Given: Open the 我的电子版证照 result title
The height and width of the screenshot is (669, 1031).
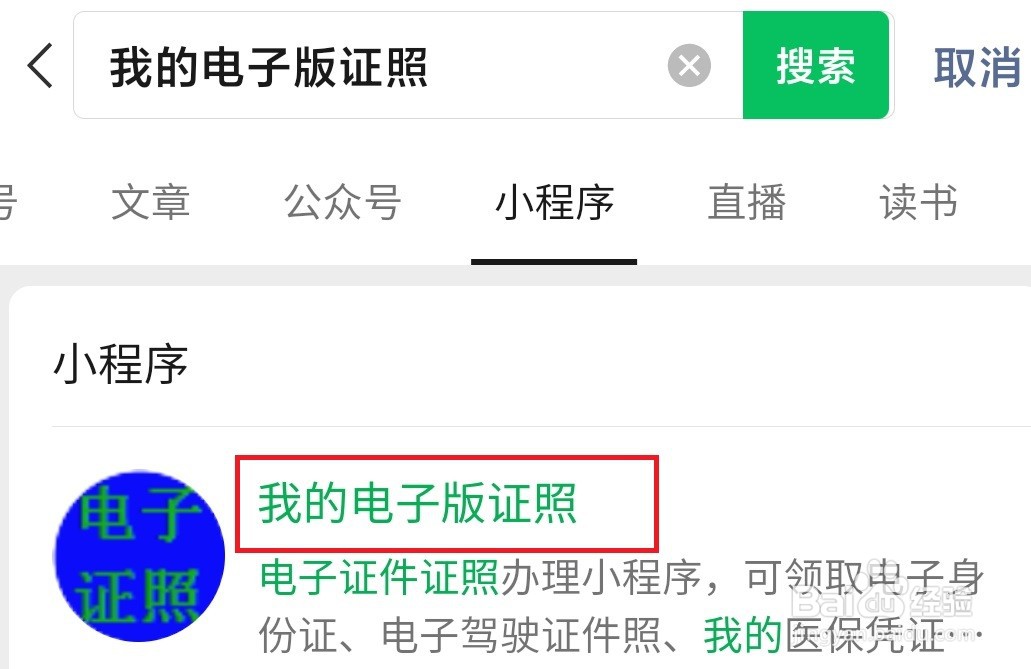Looking at the screenshot, I should [x=418, y=503].
